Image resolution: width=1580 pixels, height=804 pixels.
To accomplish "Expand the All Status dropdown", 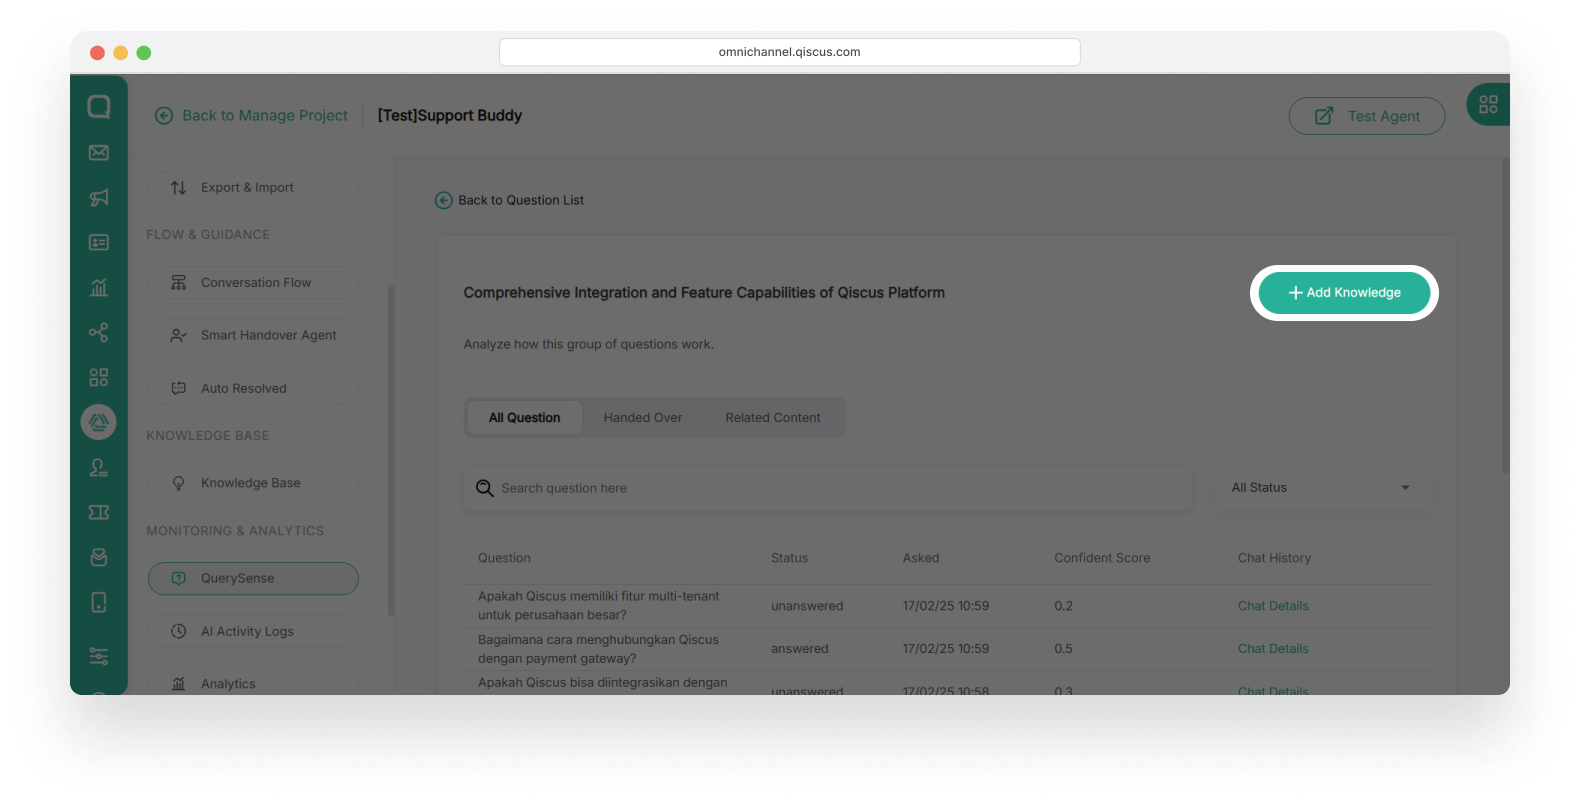I will coord(1320,488).
